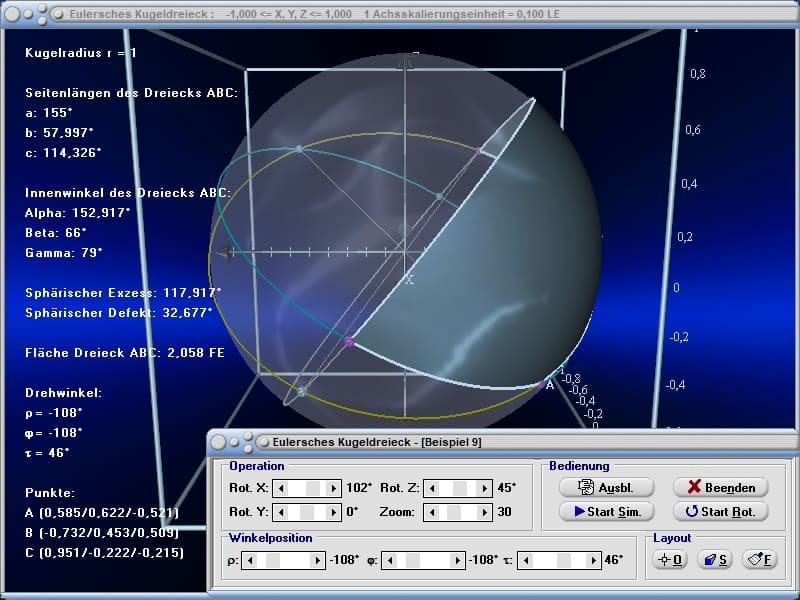Click the Rot. X value '102°'
Image resolution: width=800 pixels, height=600 pixels.
(x=359, y=488)
